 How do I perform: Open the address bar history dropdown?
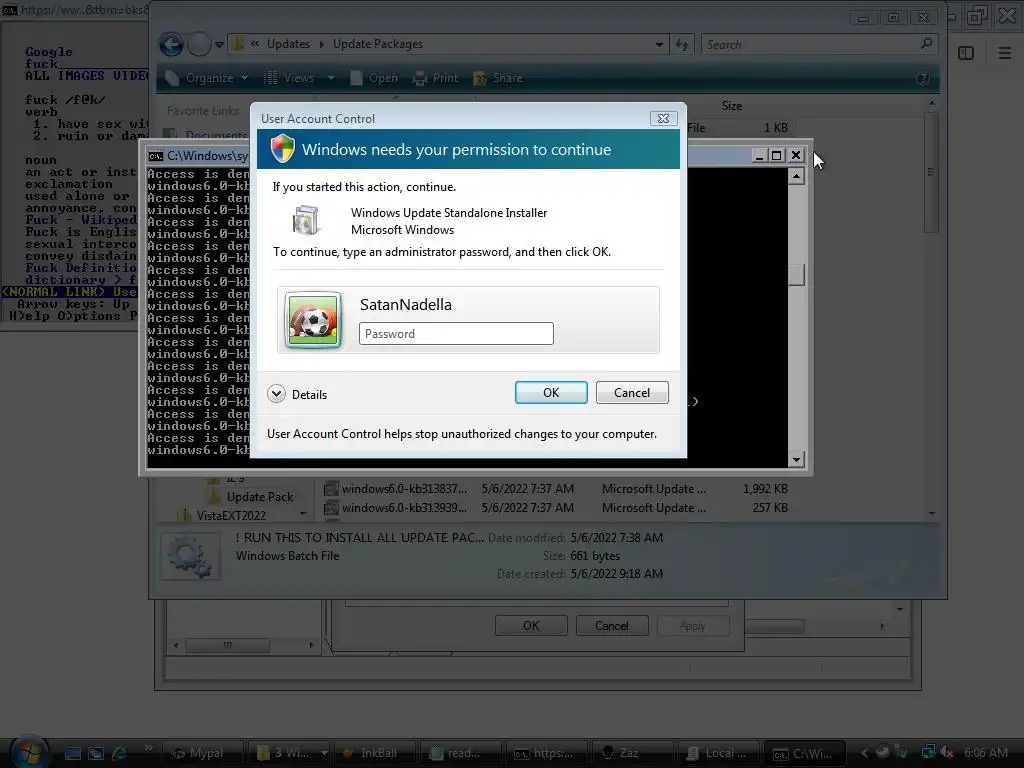tap(660, 44)
